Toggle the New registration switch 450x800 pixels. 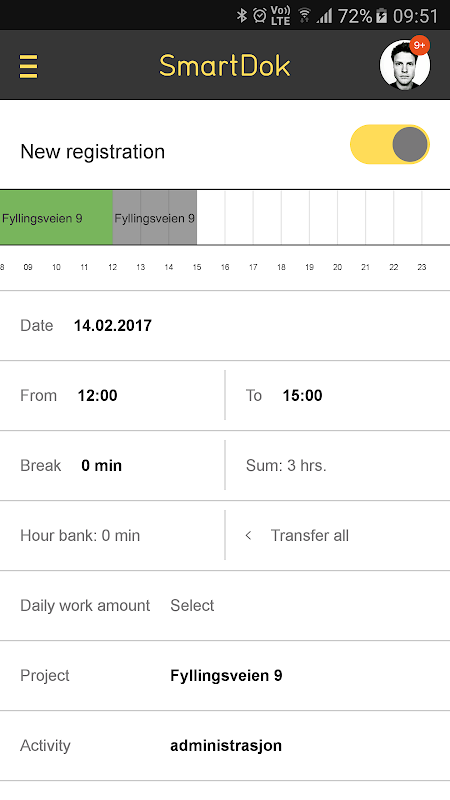click(x=390, y=144)
